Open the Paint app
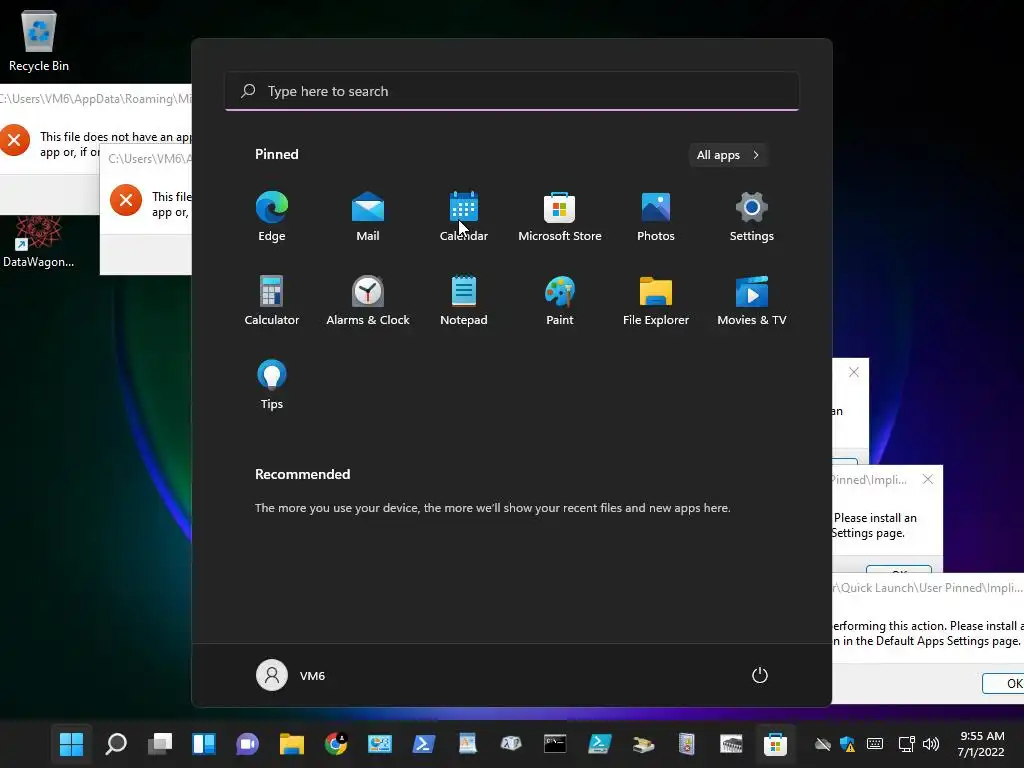The height and width of the screenshot is (768, 1024). 560,301
